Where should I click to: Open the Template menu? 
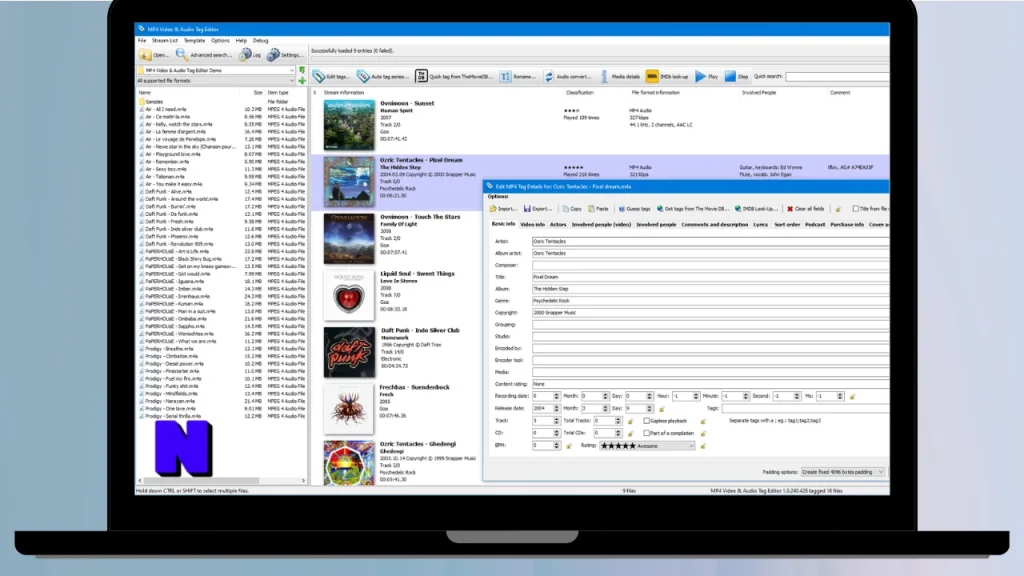194,40
